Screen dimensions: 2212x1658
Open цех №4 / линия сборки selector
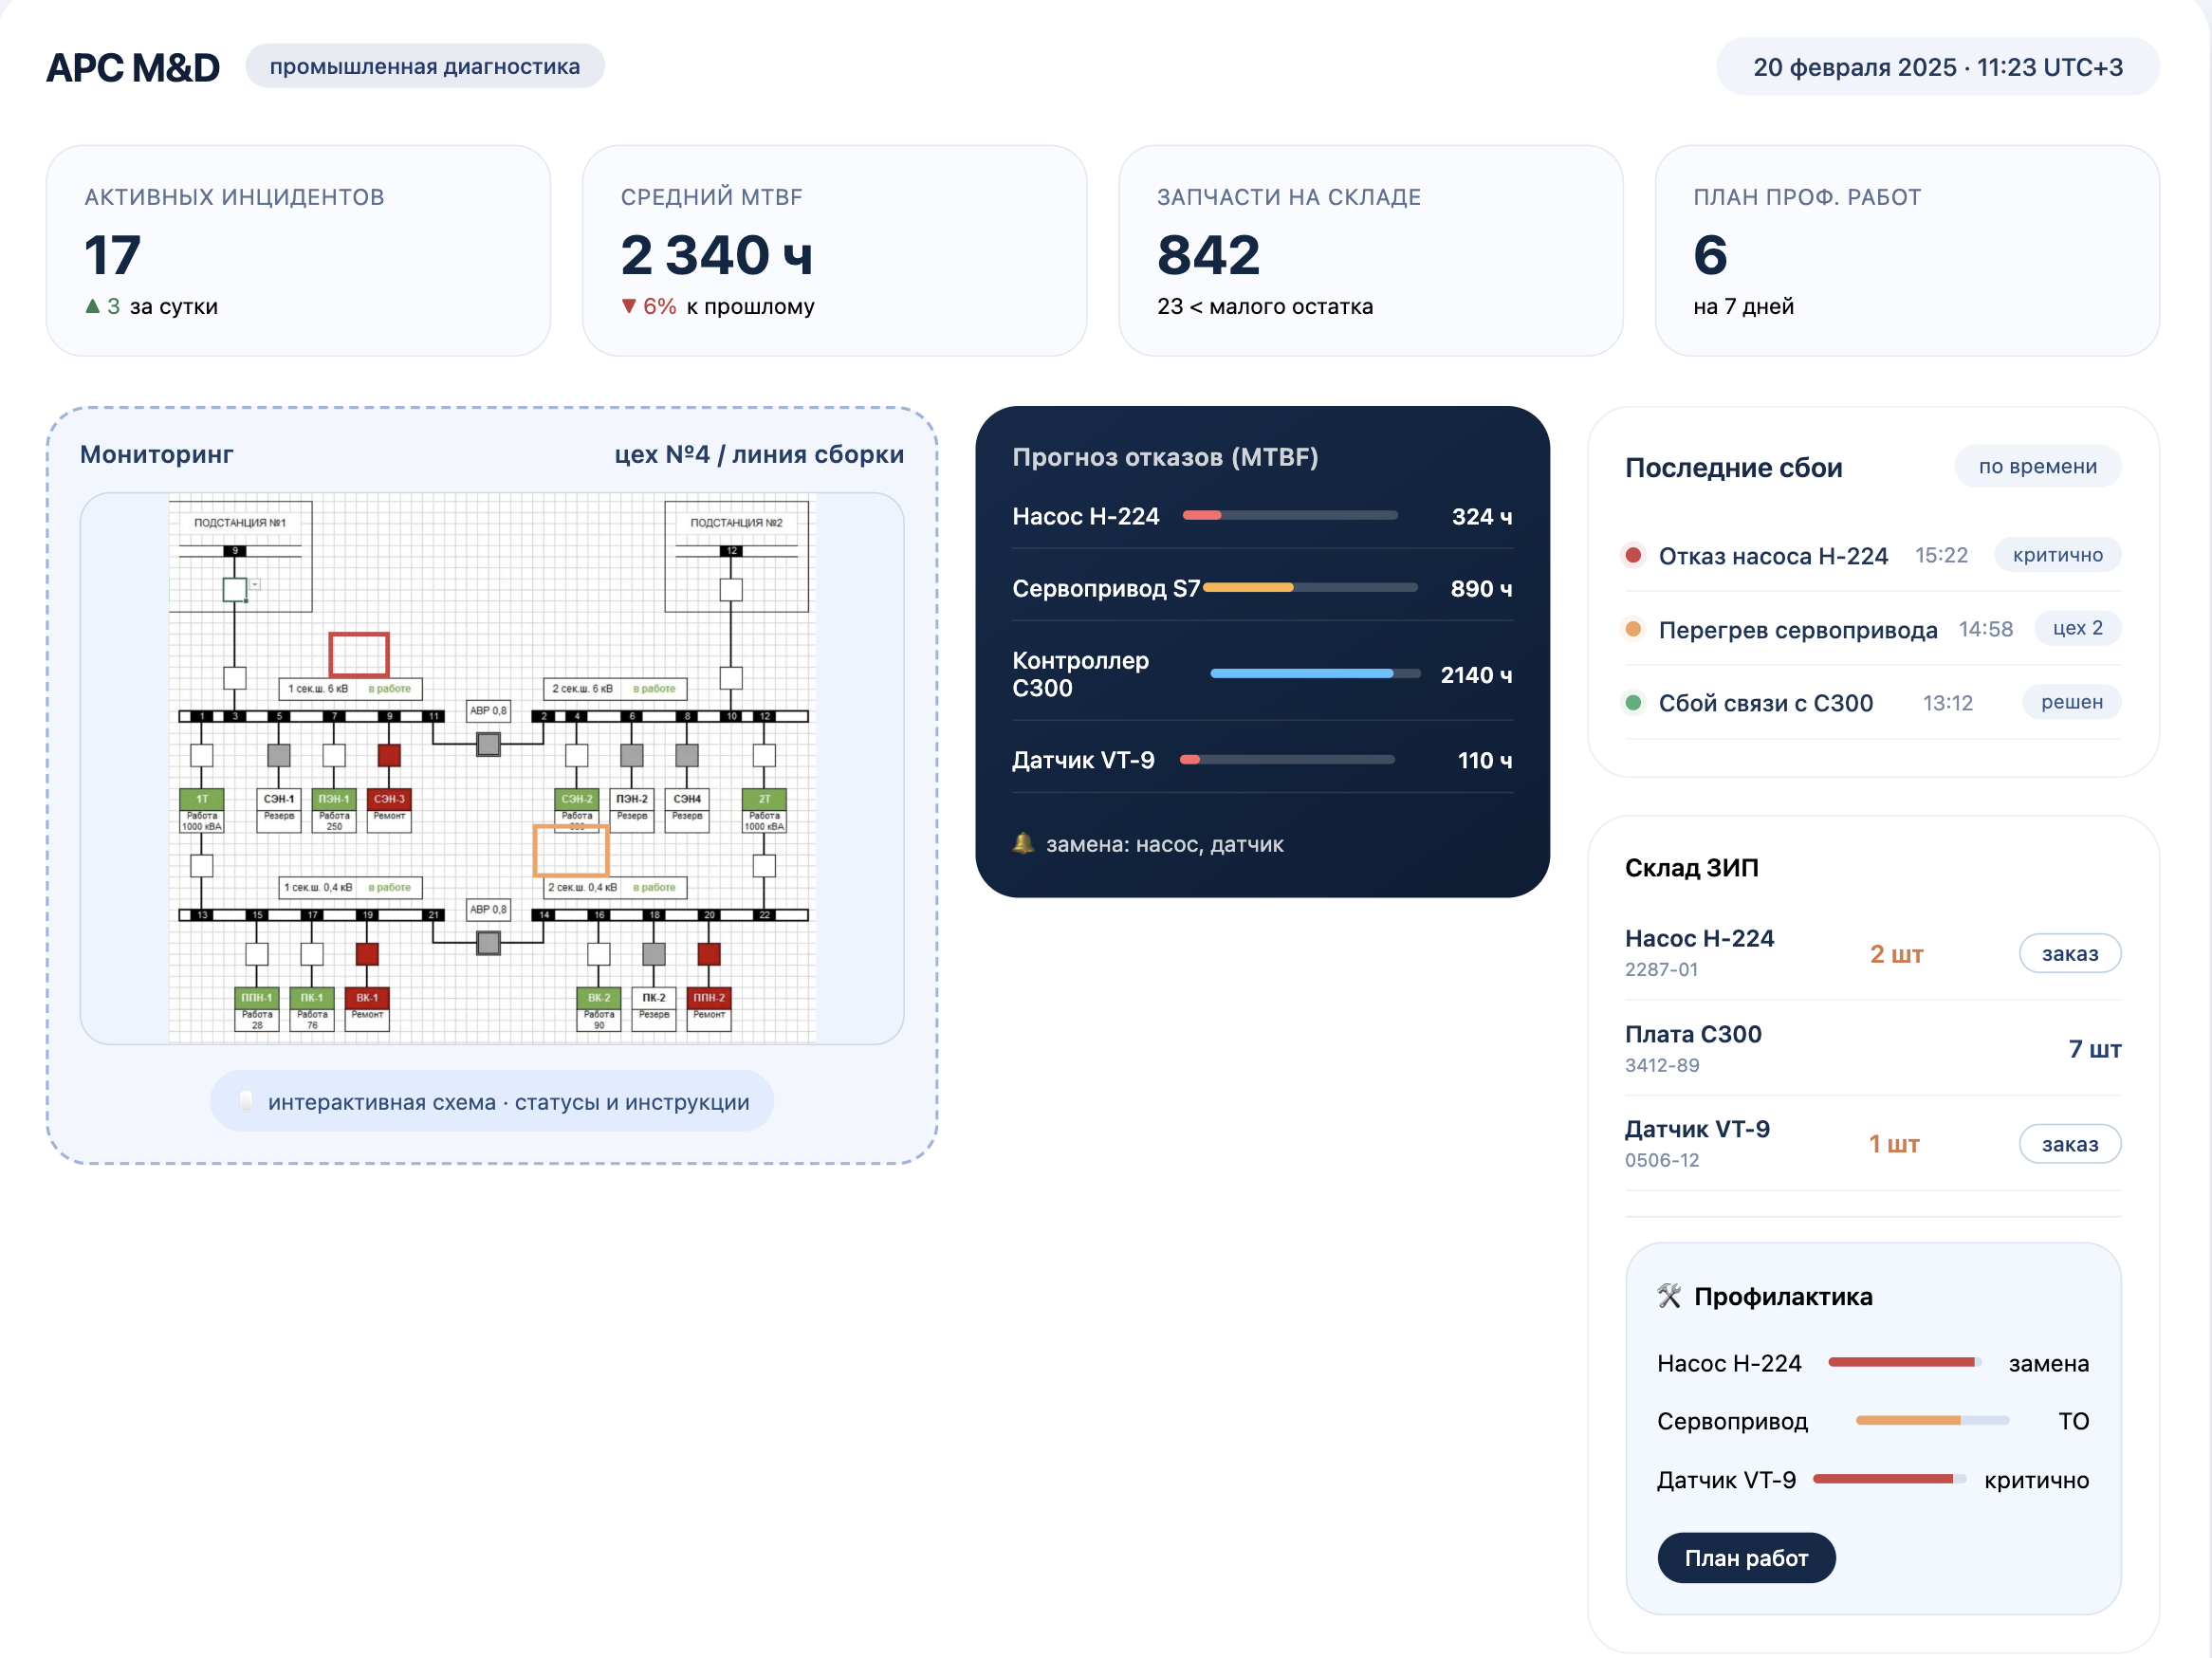pos(759,454)
